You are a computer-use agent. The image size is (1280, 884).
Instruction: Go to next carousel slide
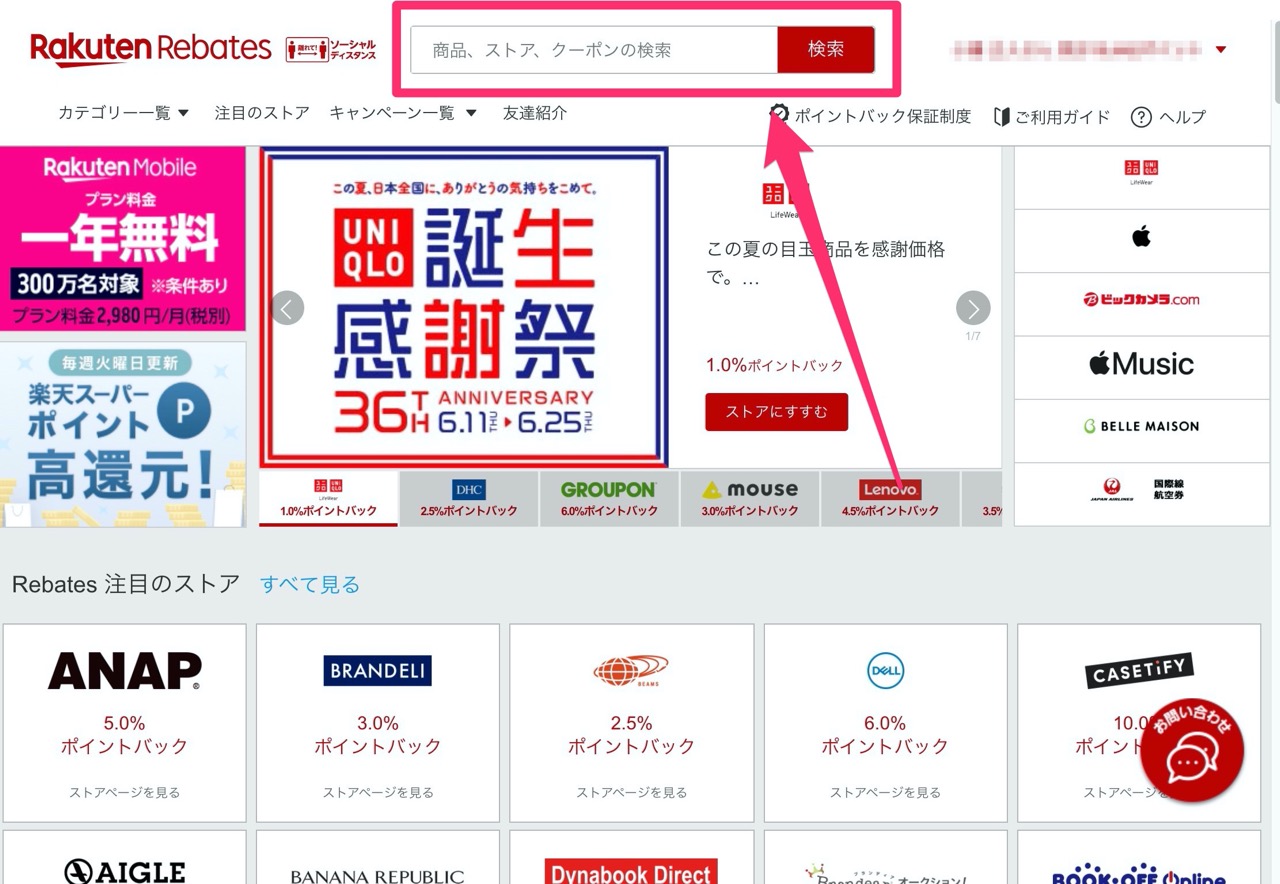tap(973, 308)
